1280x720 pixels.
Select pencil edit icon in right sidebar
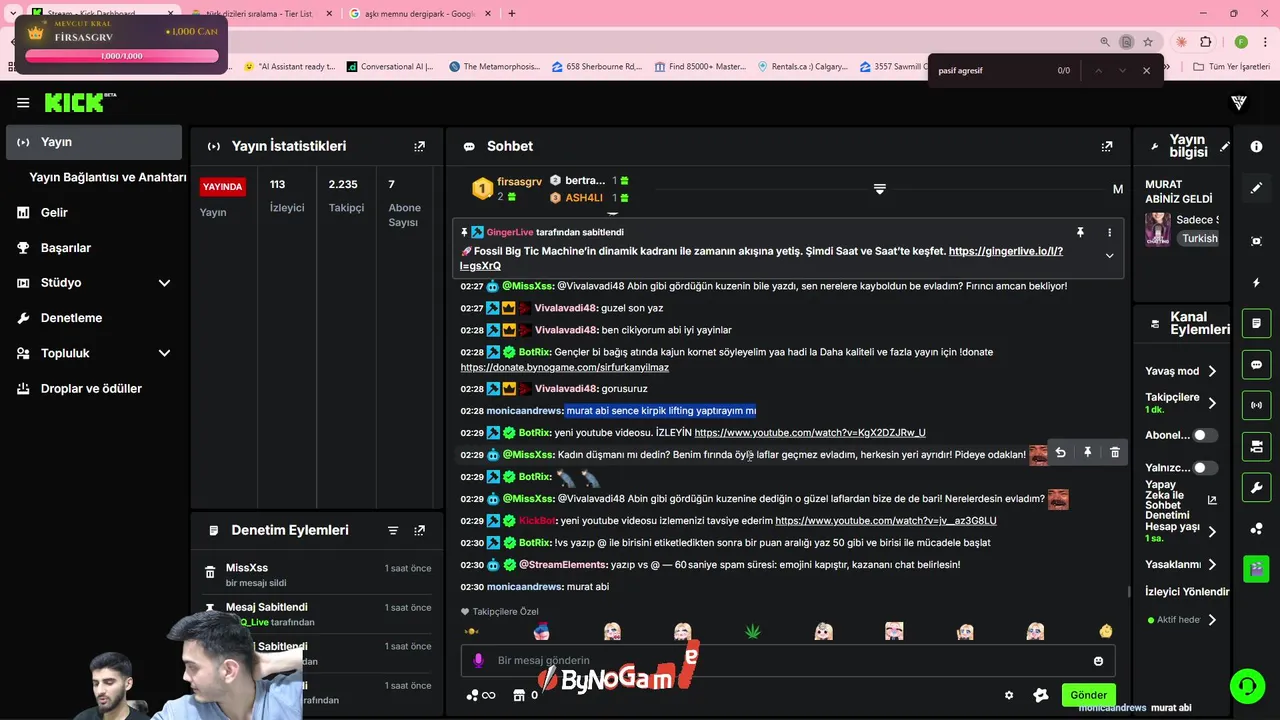tap(1257, 188)
